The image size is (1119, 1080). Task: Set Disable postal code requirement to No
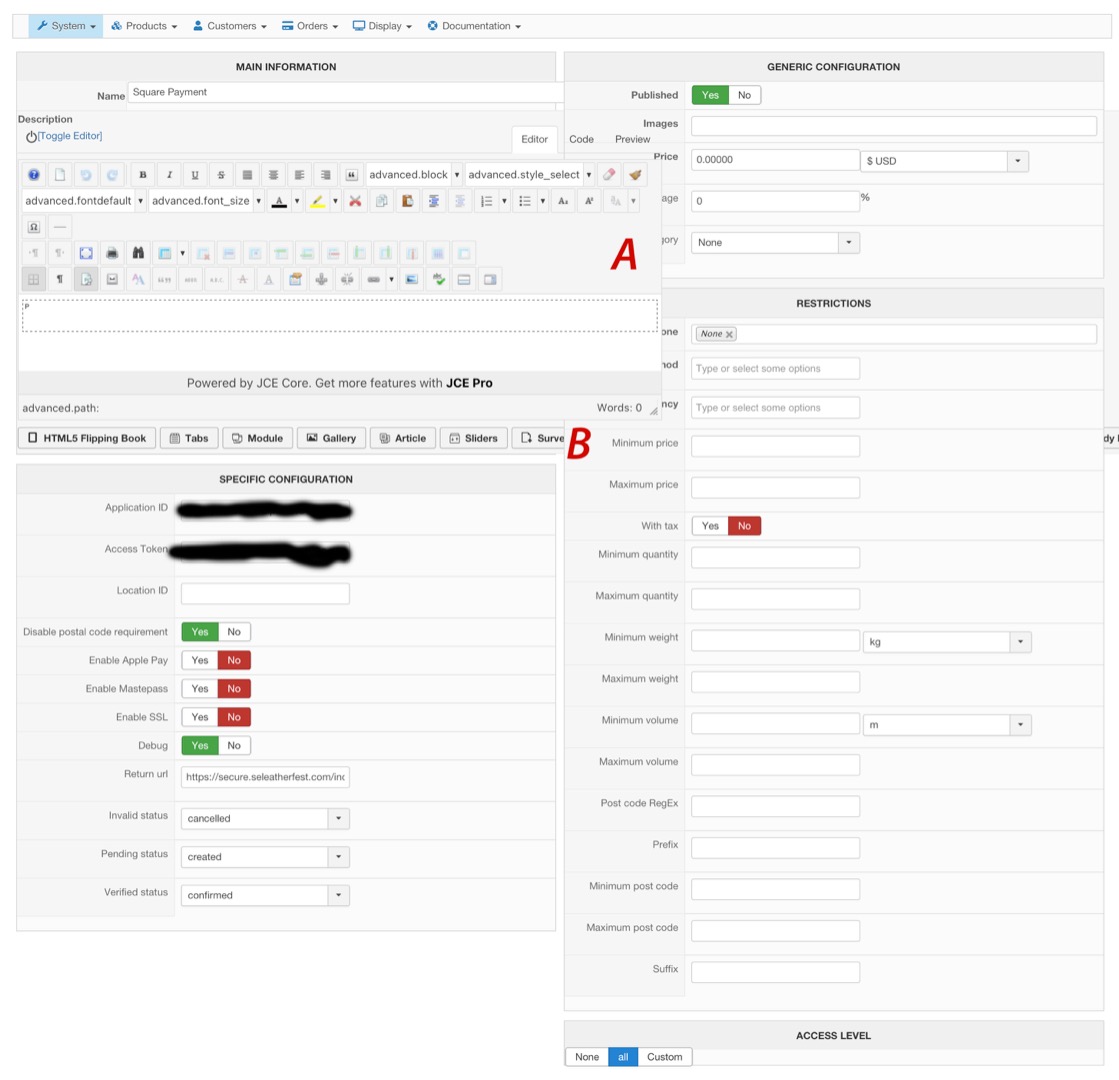point(234,632)
